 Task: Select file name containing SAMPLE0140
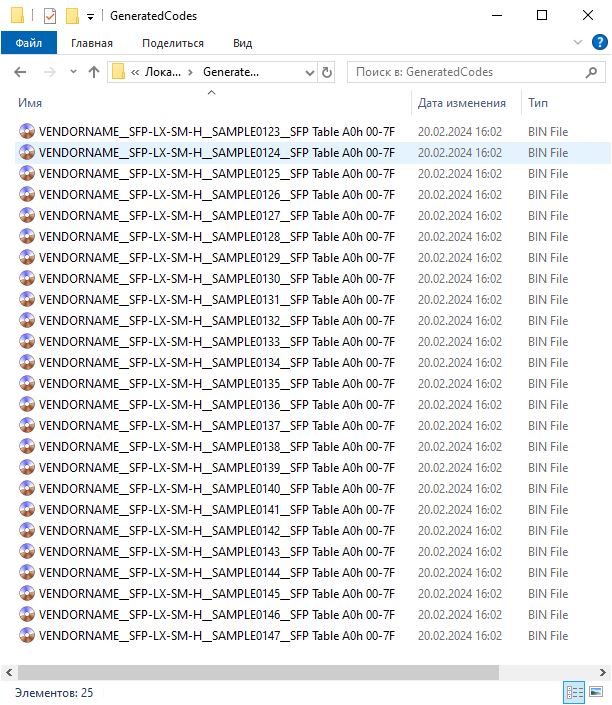(x=217, y=489)
